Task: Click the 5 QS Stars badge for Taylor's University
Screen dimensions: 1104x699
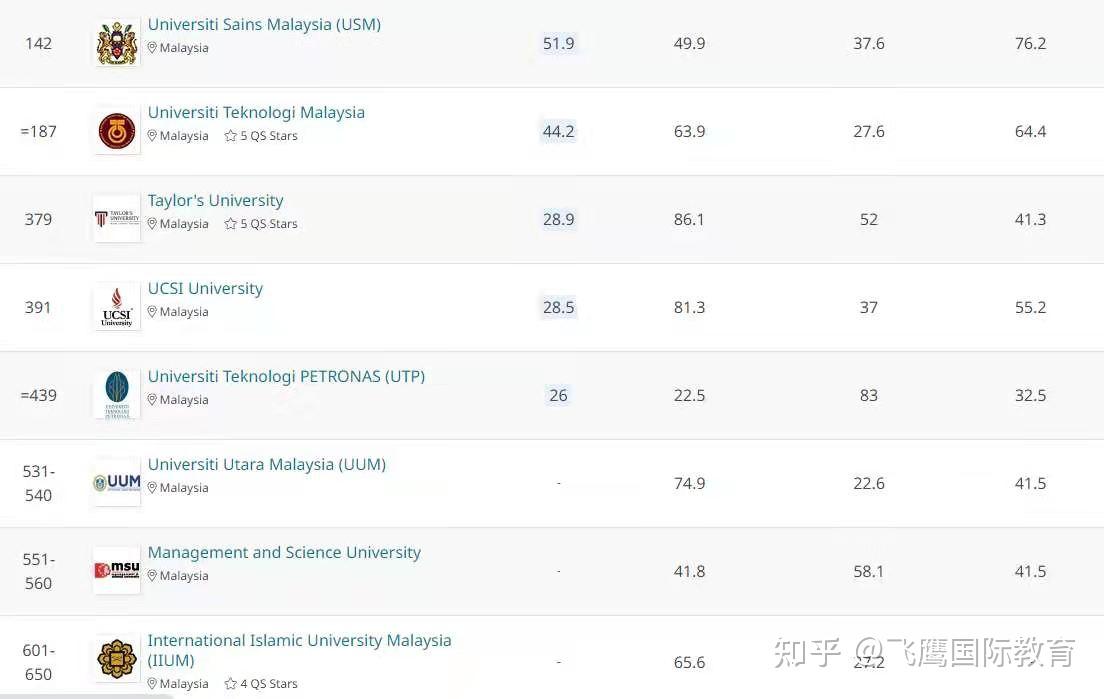Action: pyautogui.click(x=261, y=224)
